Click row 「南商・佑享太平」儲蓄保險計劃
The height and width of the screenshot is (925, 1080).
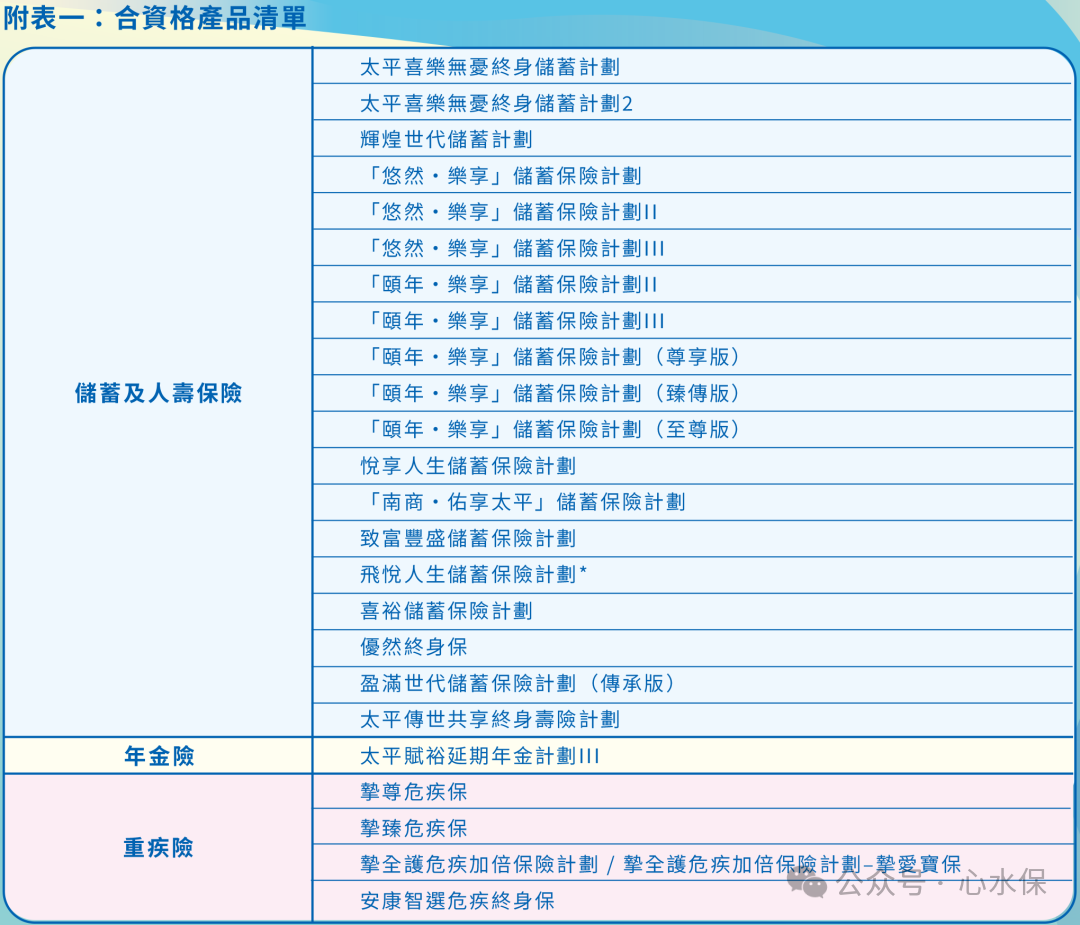click(x=693, y=502)
